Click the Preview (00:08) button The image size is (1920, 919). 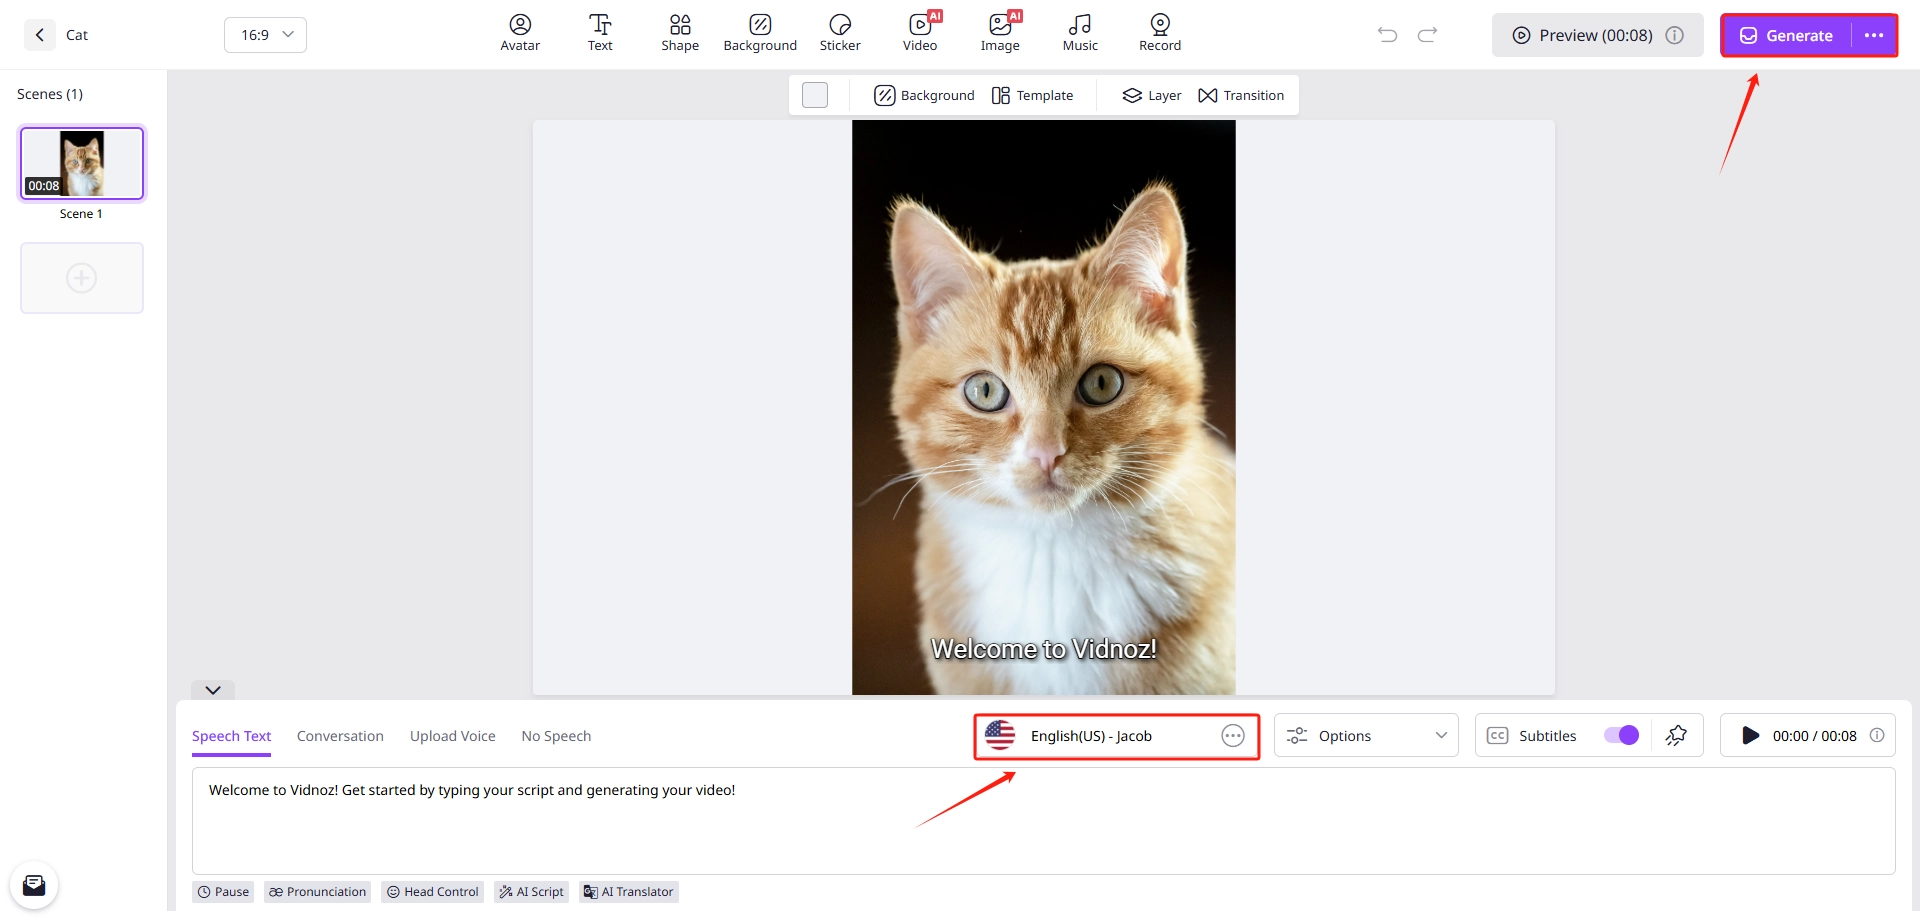pyautogui.click(x=1585, y=36)
